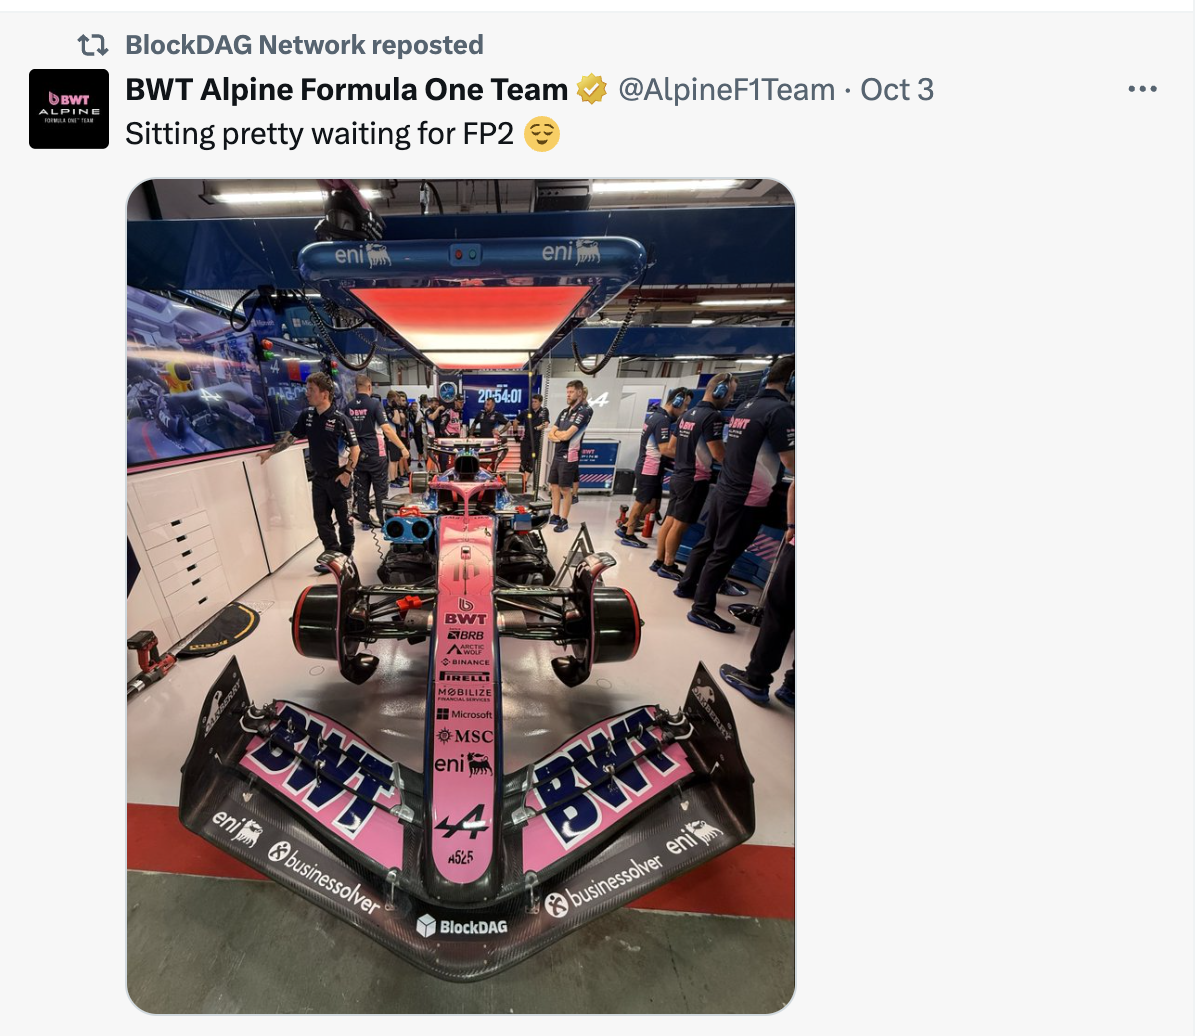
Task: Click the left eni logo on the overhead gantry
Action: [363, 254]
